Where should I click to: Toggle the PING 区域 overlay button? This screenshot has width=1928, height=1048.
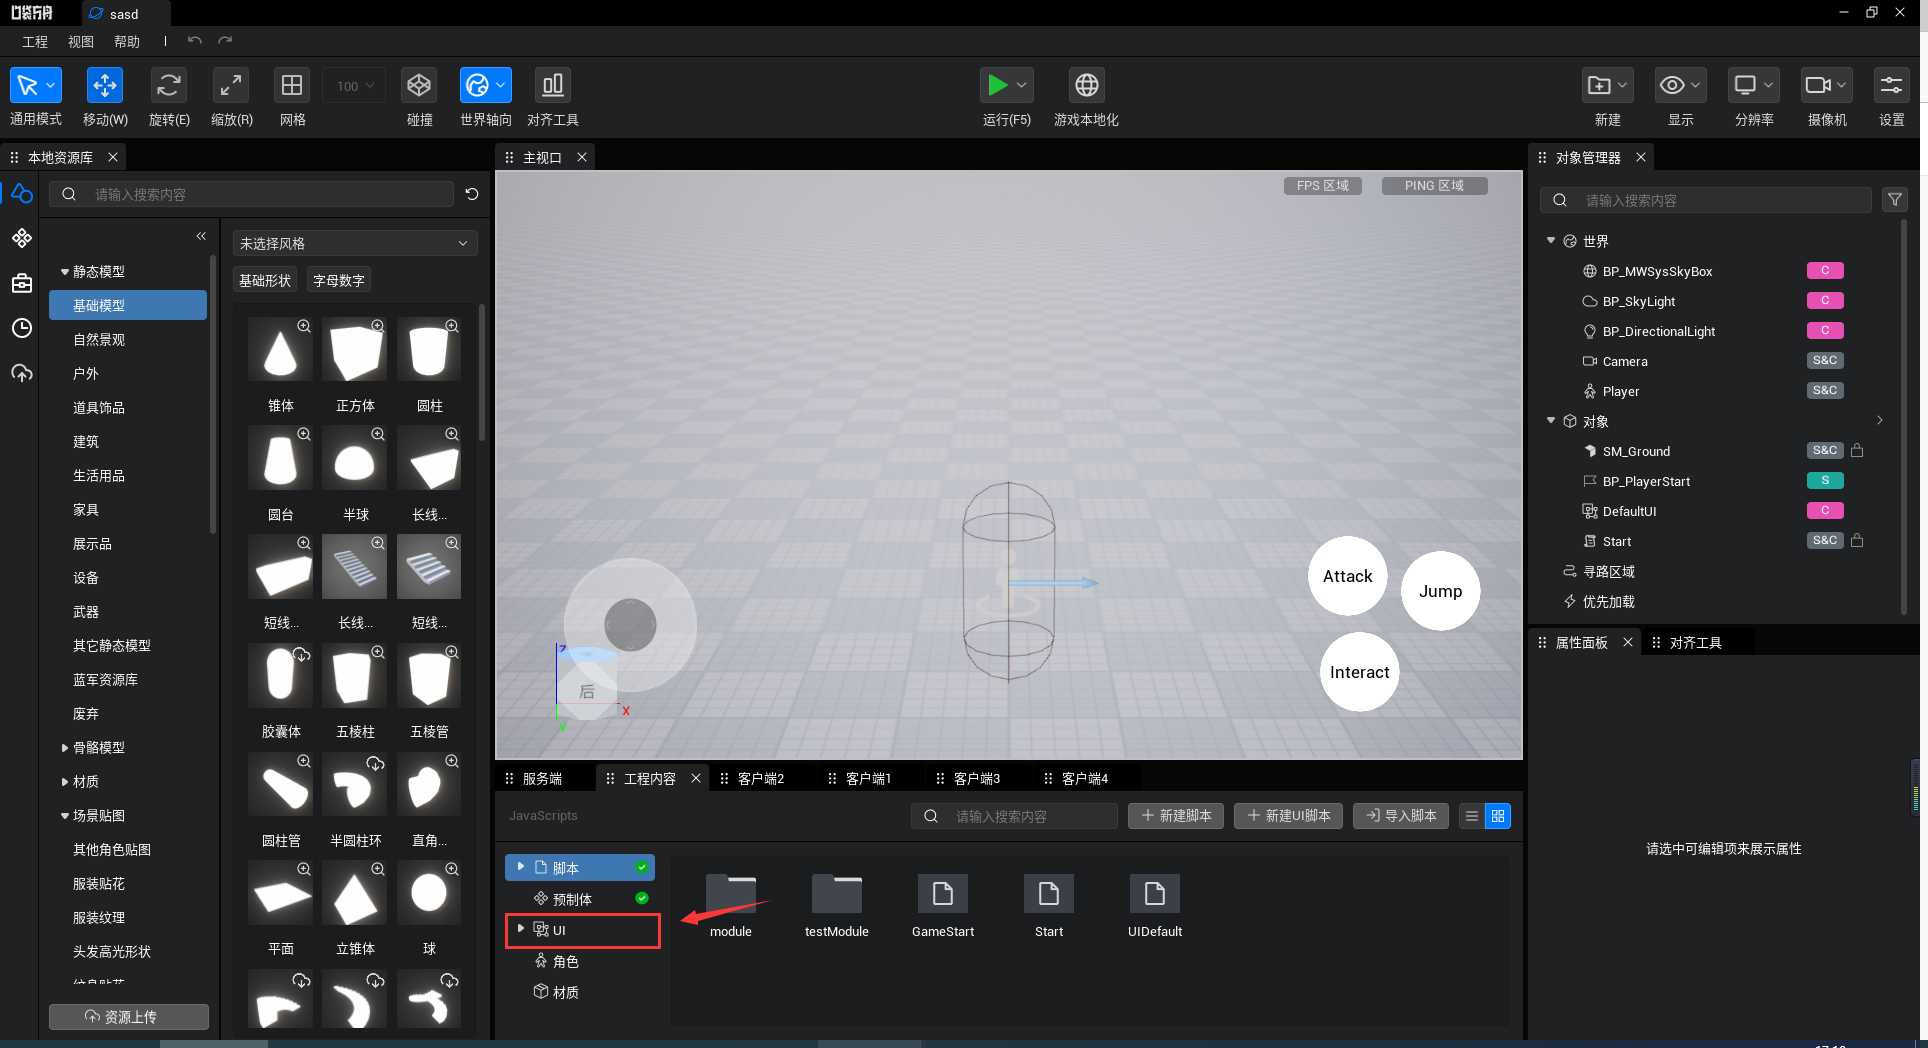pos(1434,186)
